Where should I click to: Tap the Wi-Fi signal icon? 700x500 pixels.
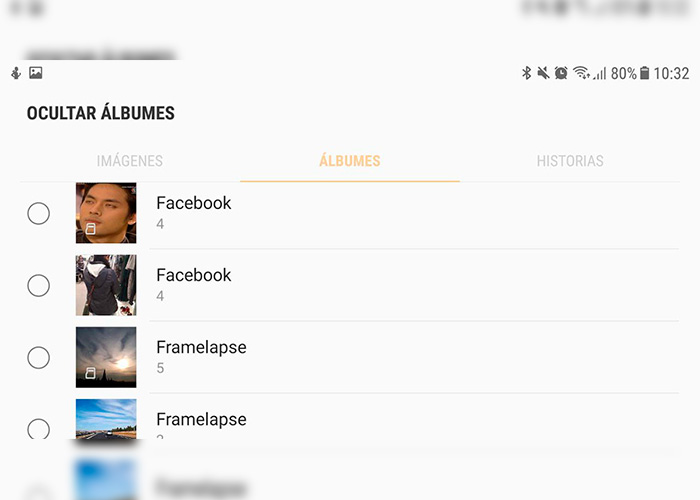581,72
